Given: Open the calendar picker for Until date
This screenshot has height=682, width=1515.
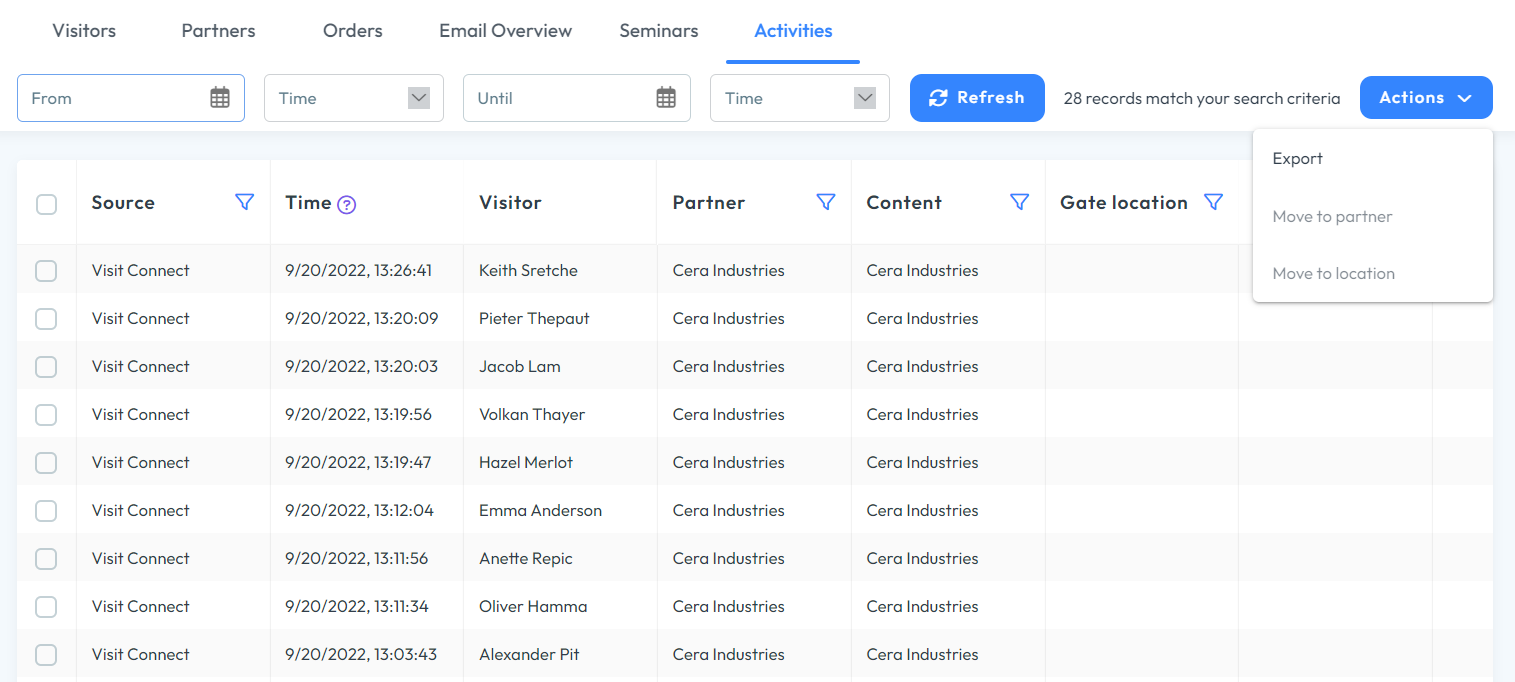Looking at the screenshot, I should 665,97.
